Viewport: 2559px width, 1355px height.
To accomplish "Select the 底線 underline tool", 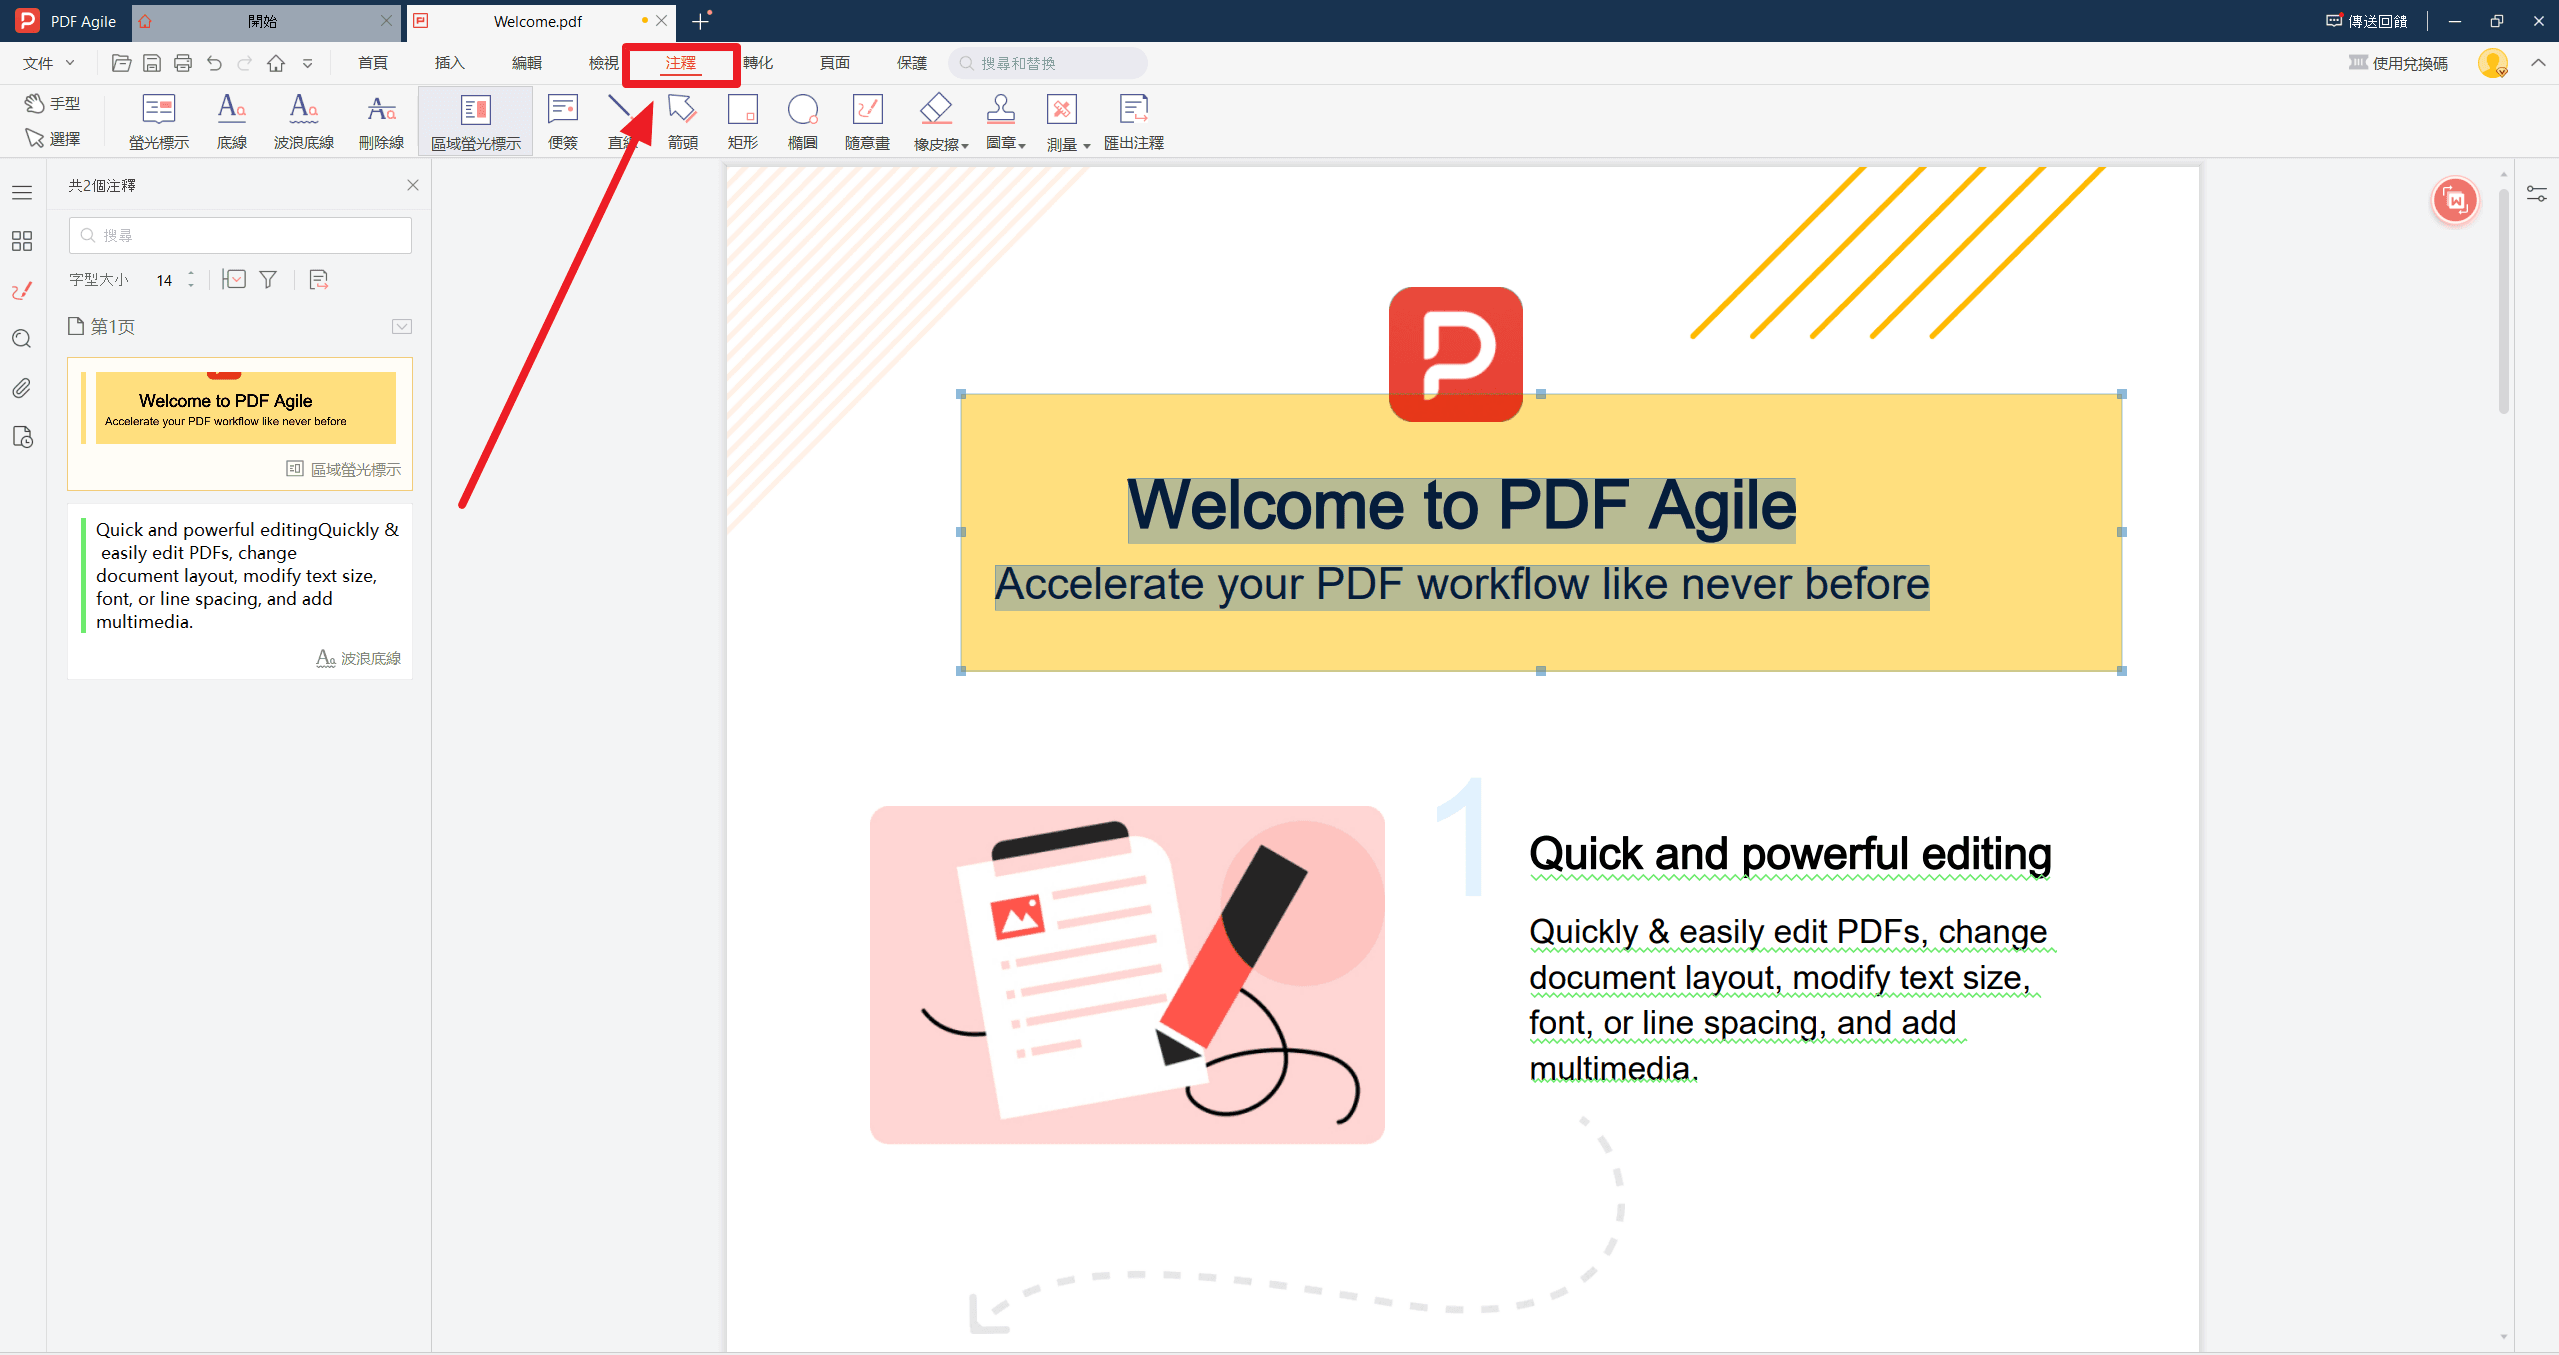I will click(231, 122).
